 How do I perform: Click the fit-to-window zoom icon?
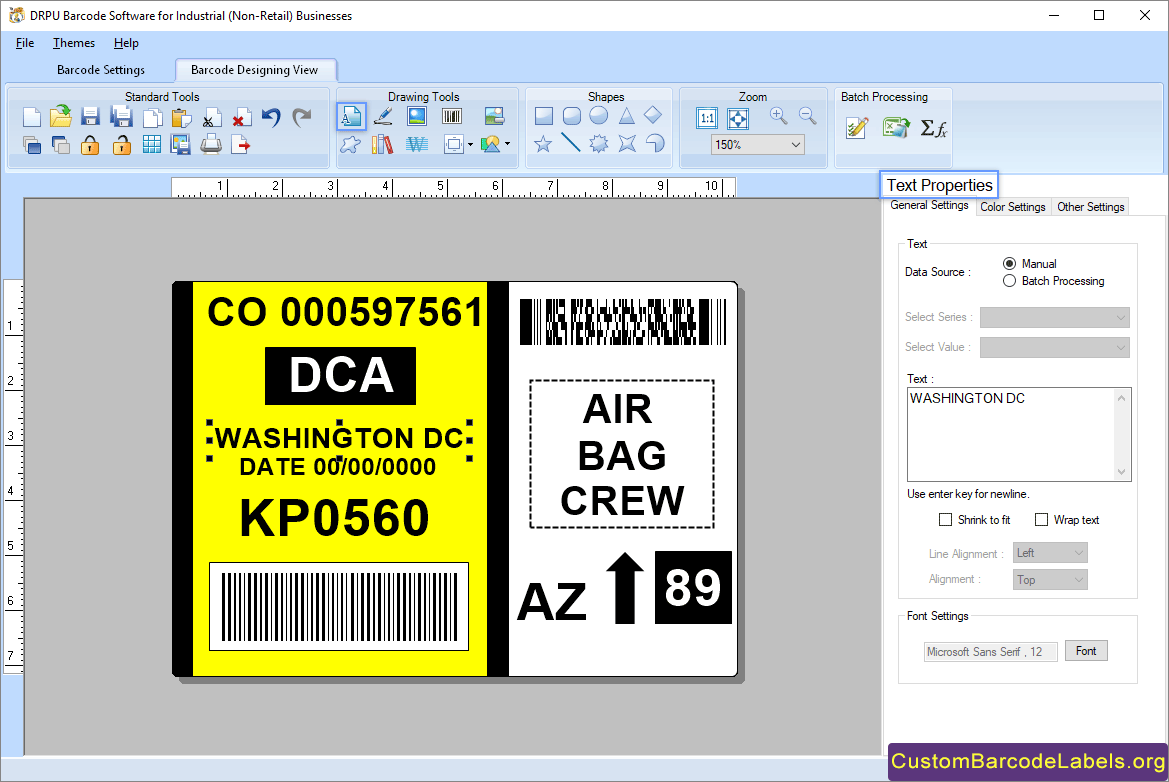(x=737, y=119)
